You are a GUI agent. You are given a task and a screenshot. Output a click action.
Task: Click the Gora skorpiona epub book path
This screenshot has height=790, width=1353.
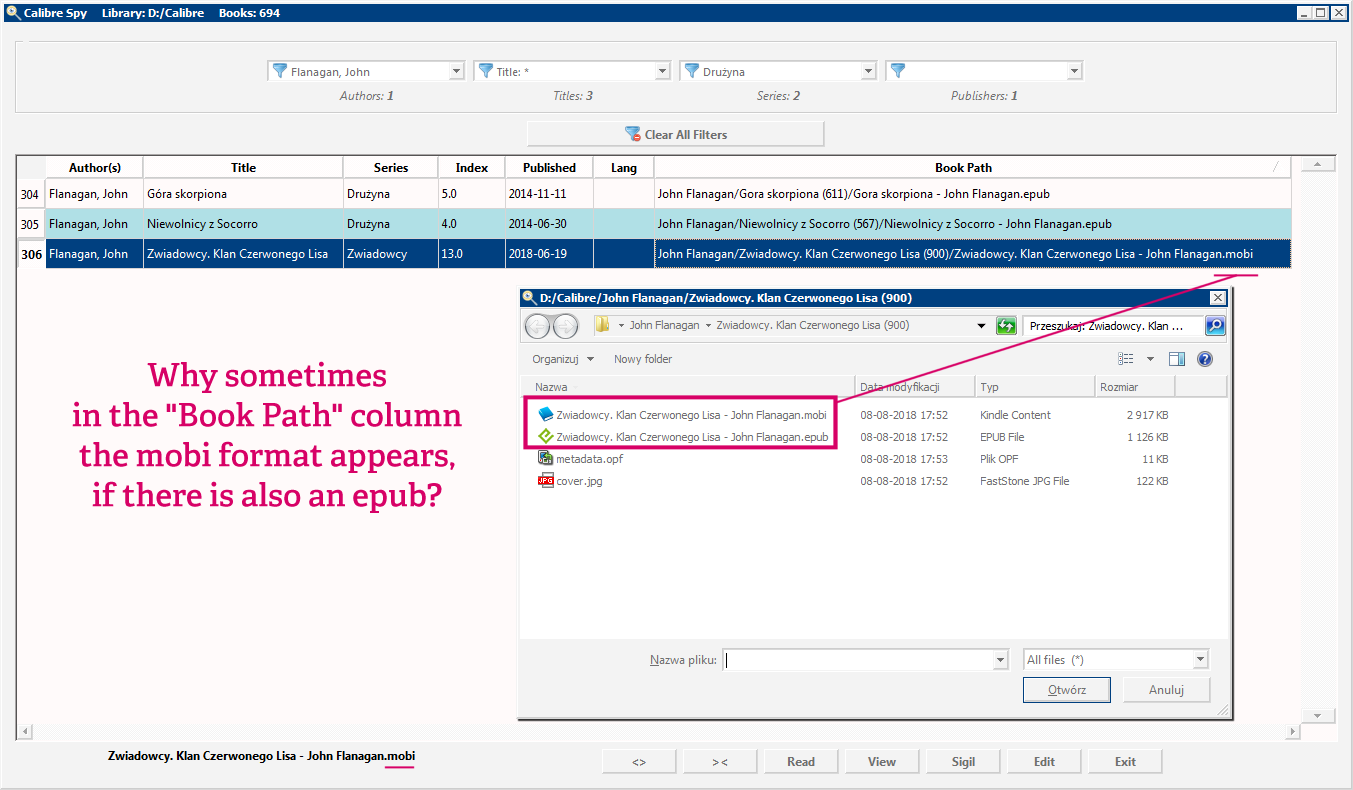tap(973, 194)
